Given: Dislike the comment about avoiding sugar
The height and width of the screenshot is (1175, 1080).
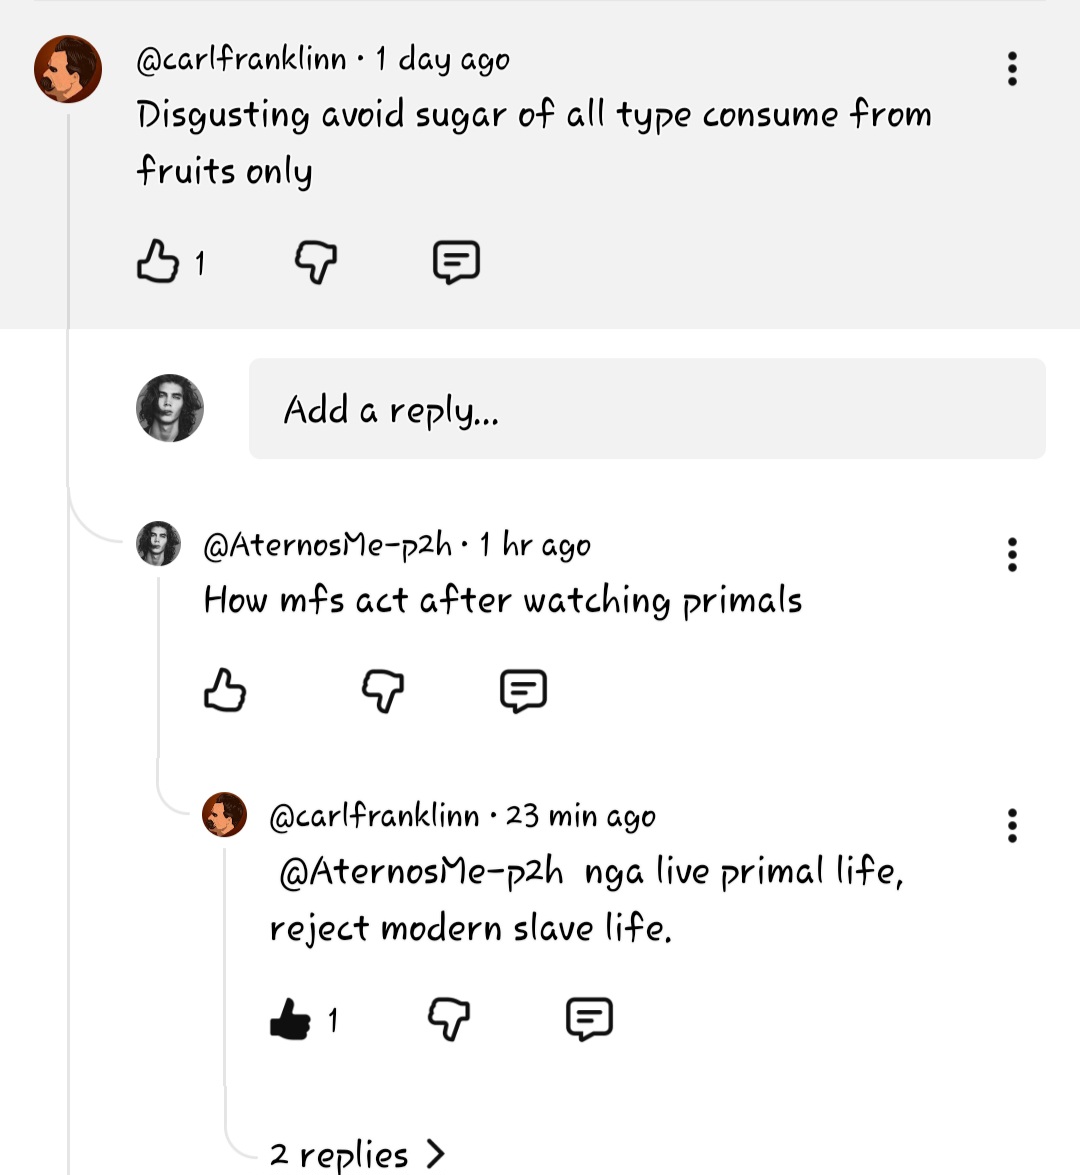Looking at the screenshot, I should 315,262.
